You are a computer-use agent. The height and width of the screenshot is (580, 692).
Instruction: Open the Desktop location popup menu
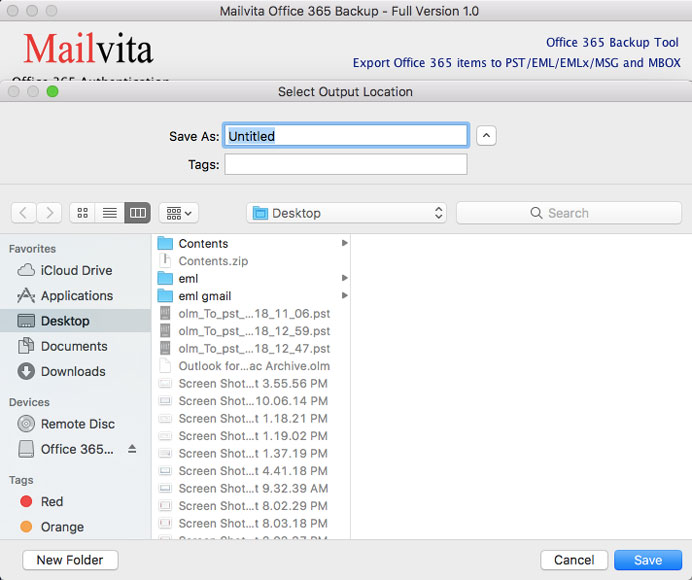(x=346, y=213)
